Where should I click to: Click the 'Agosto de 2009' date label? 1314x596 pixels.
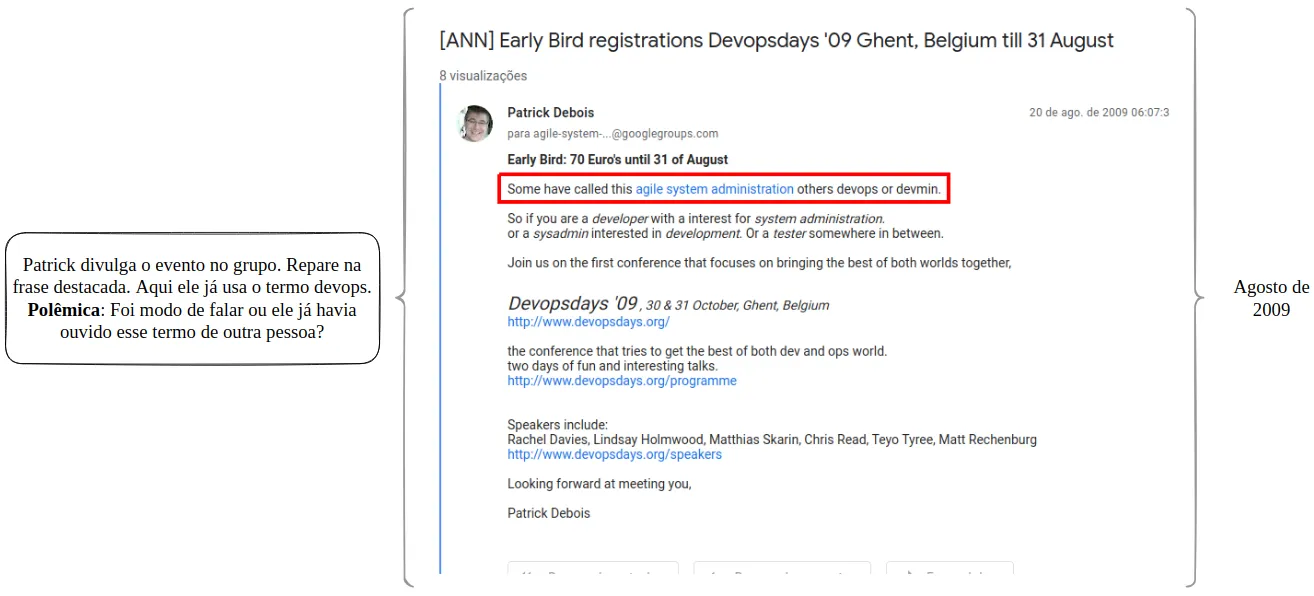coord(1271,298)
